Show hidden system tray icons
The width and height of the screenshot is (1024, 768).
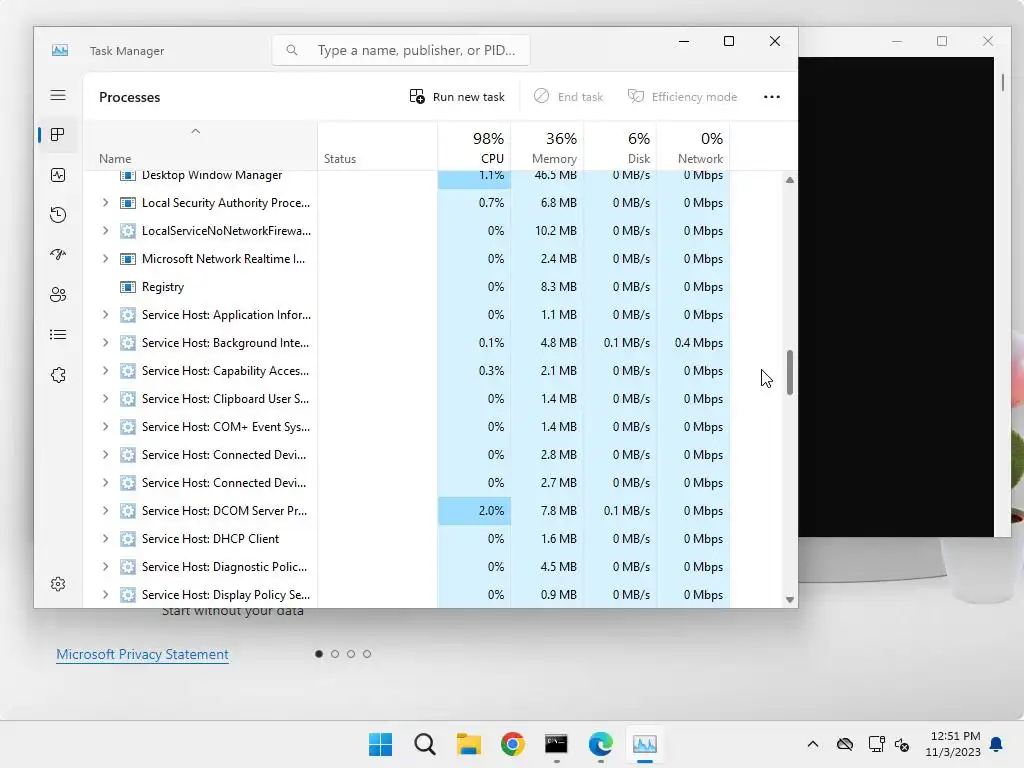812,744
